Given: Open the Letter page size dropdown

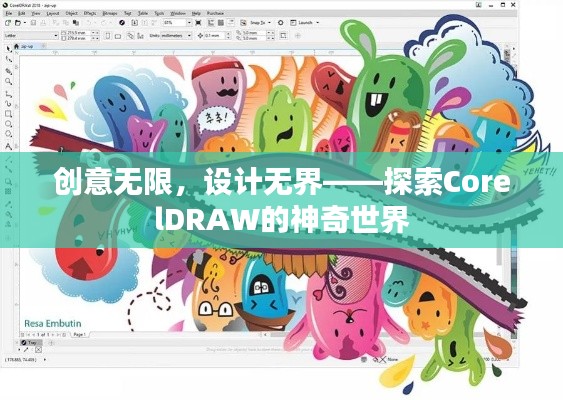Looking at the screenshot, I should click(x=31, y=36).
